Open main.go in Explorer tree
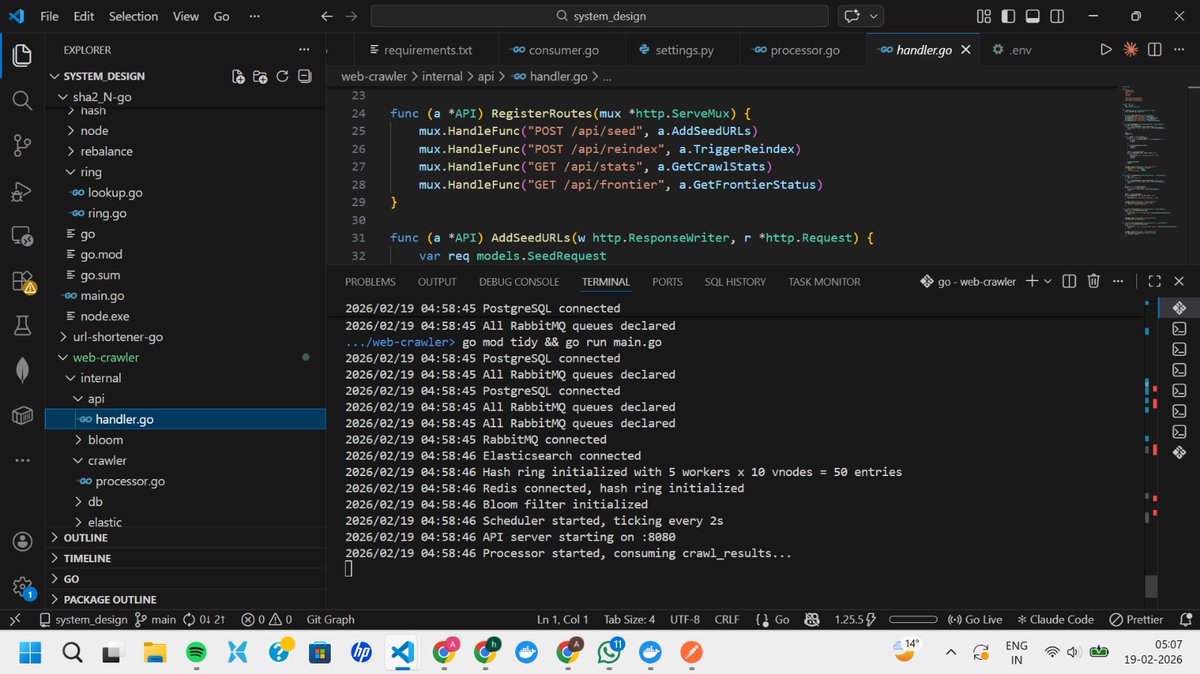This screenshot has height=674, width=1200. click(103, 296)
